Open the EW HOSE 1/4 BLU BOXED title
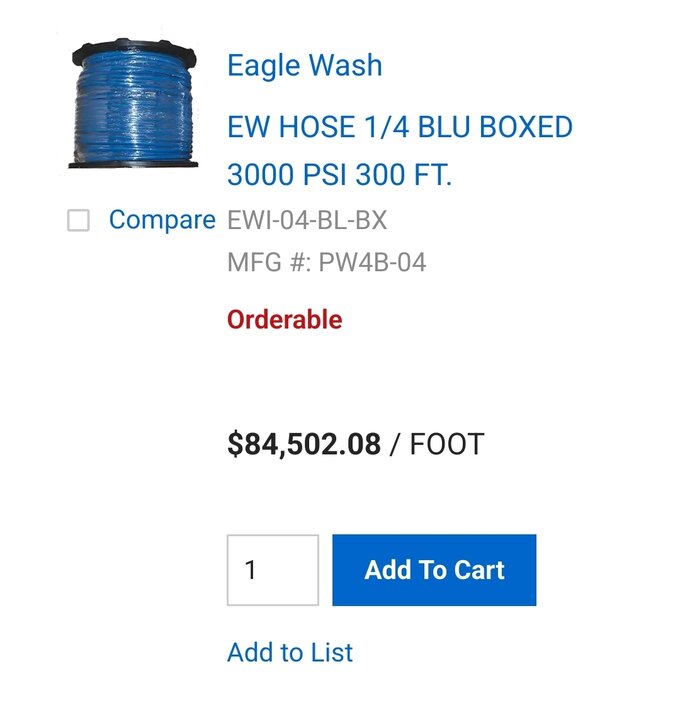Viewport: 680px width, 720px height. point(400,127)
